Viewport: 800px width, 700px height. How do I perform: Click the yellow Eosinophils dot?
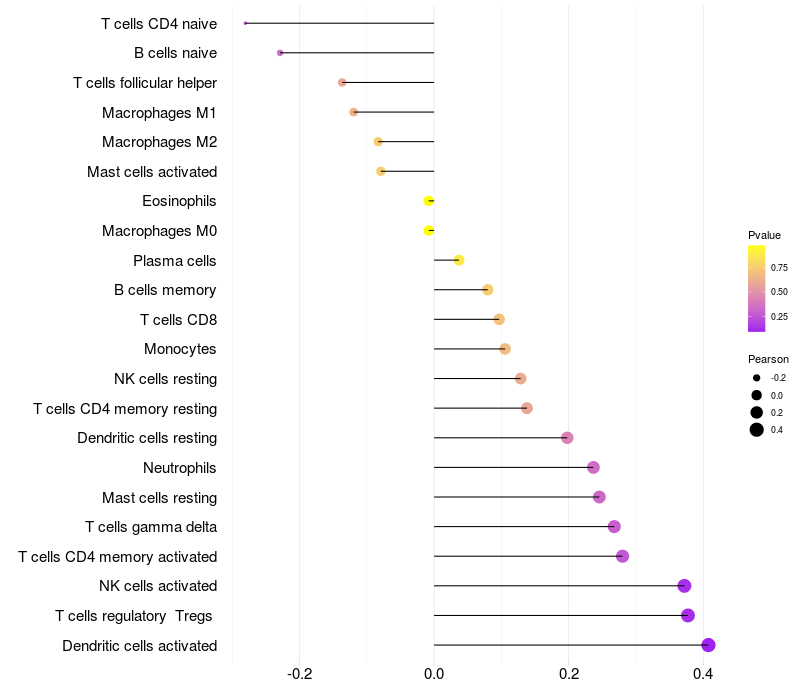(x=429, y=201)
